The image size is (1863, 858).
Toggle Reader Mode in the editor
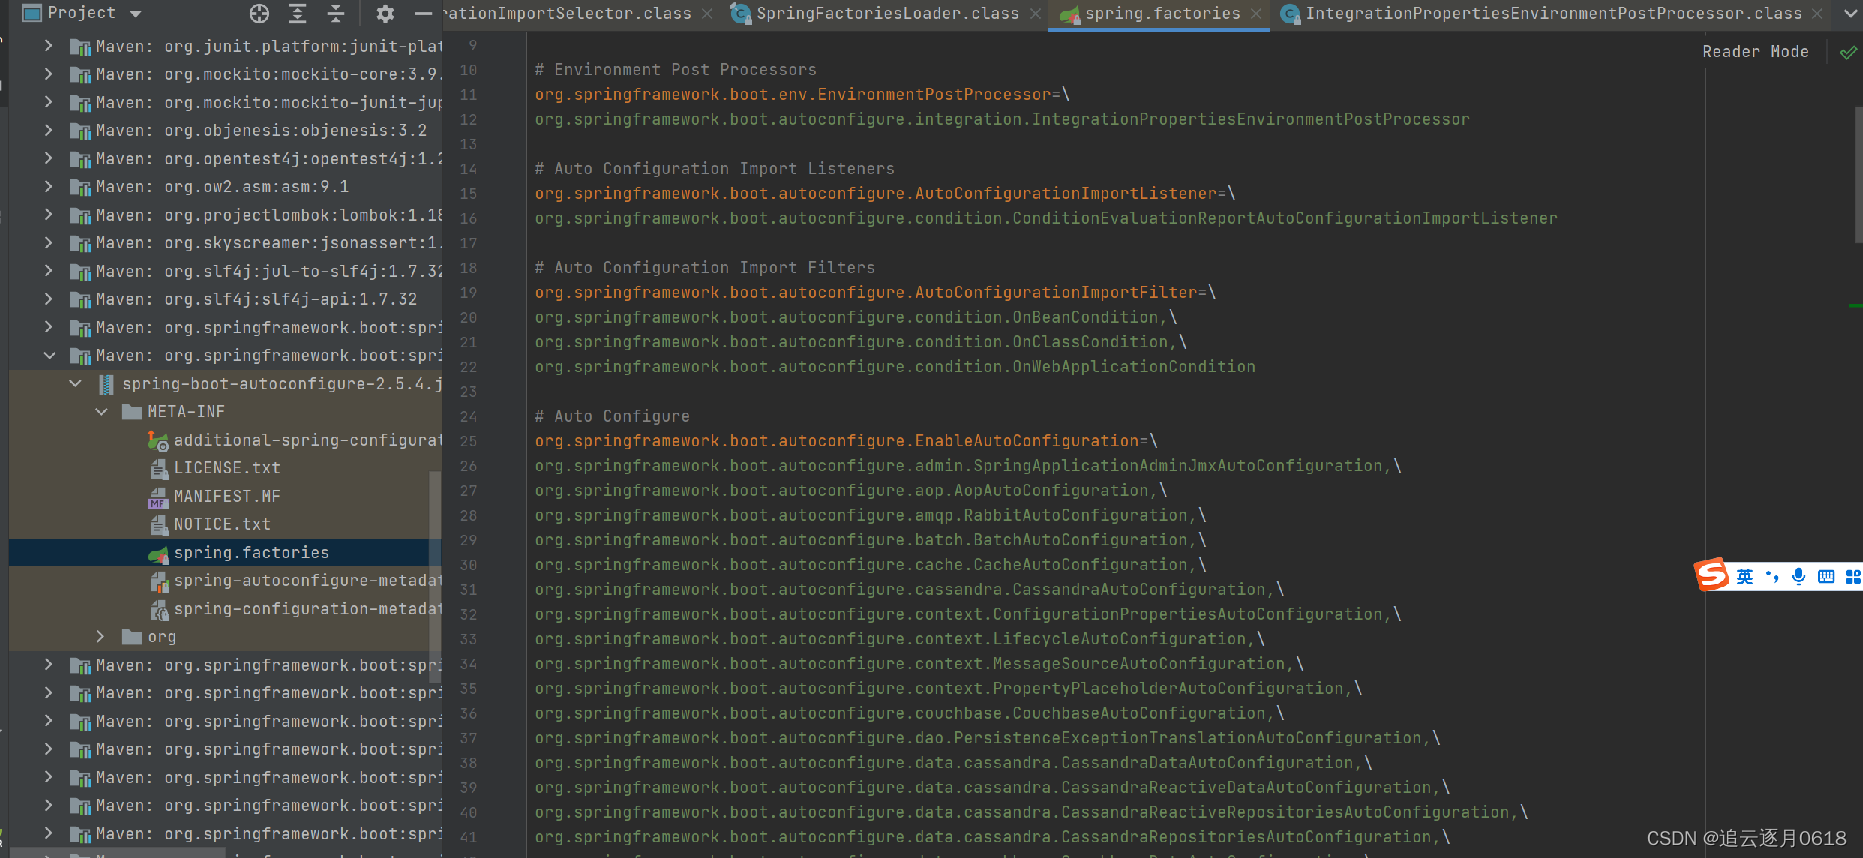click(1755, 52)
